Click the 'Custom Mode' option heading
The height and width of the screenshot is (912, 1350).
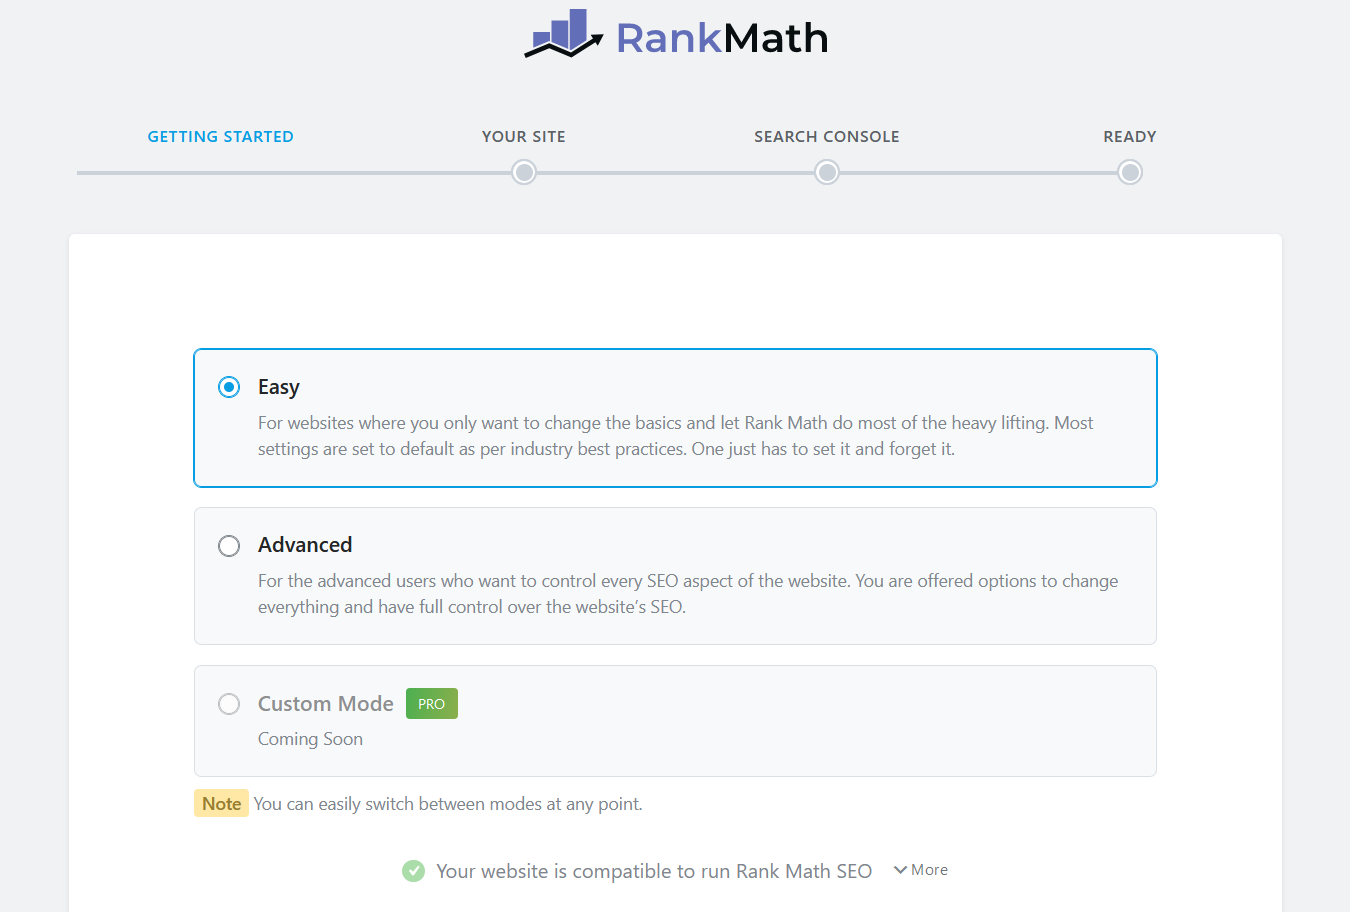(326, 704)
